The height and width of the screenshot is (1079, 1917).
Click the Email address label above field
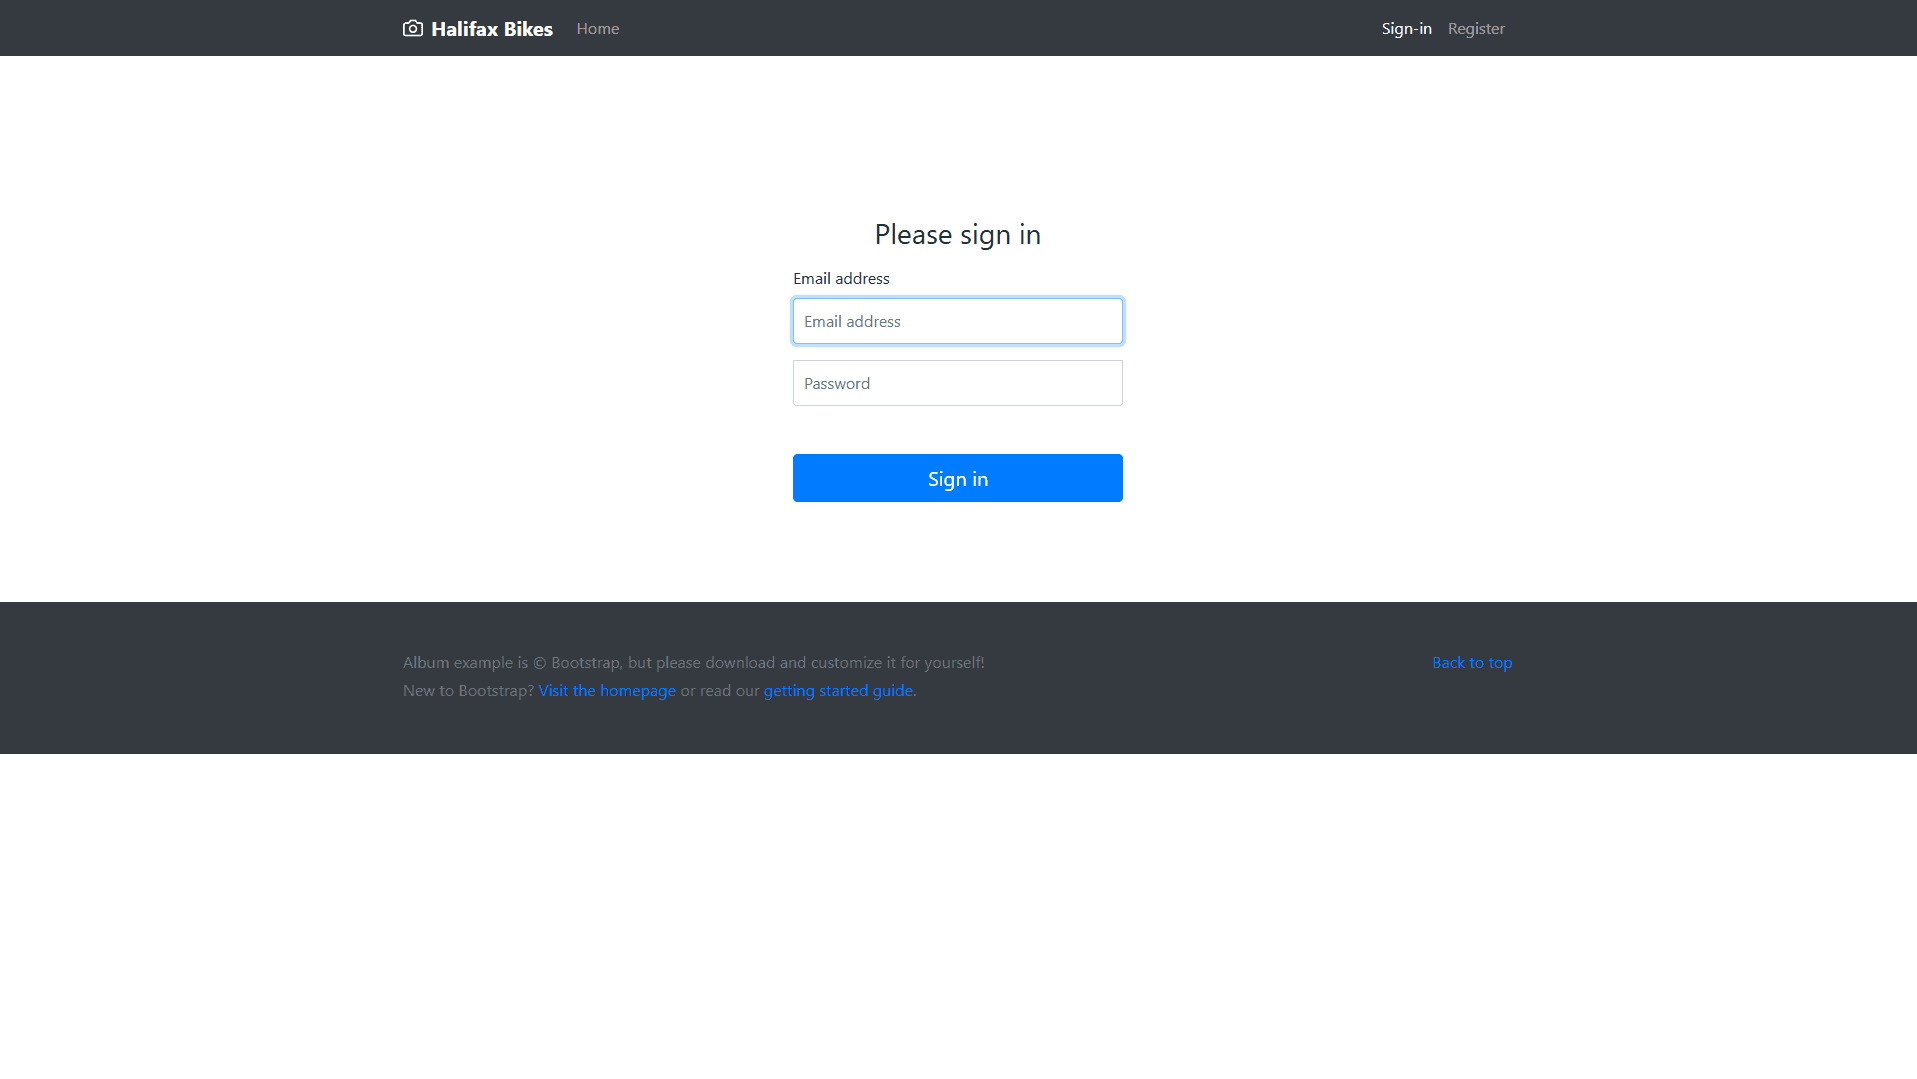pos(841,279)
